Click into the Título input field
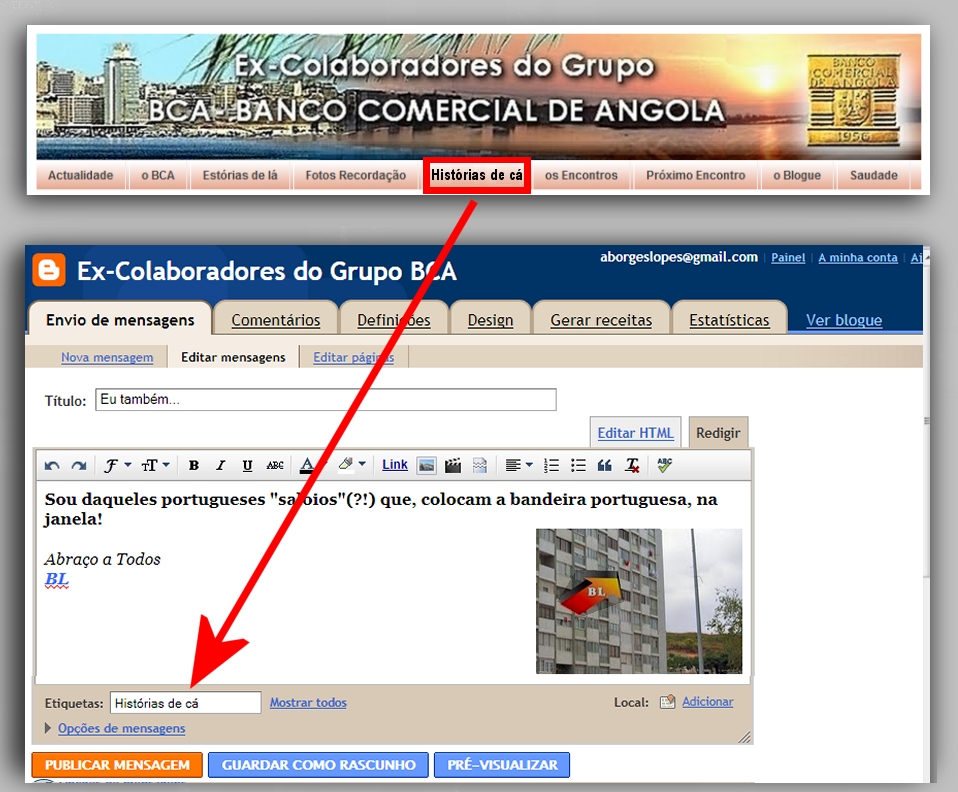 326,400
